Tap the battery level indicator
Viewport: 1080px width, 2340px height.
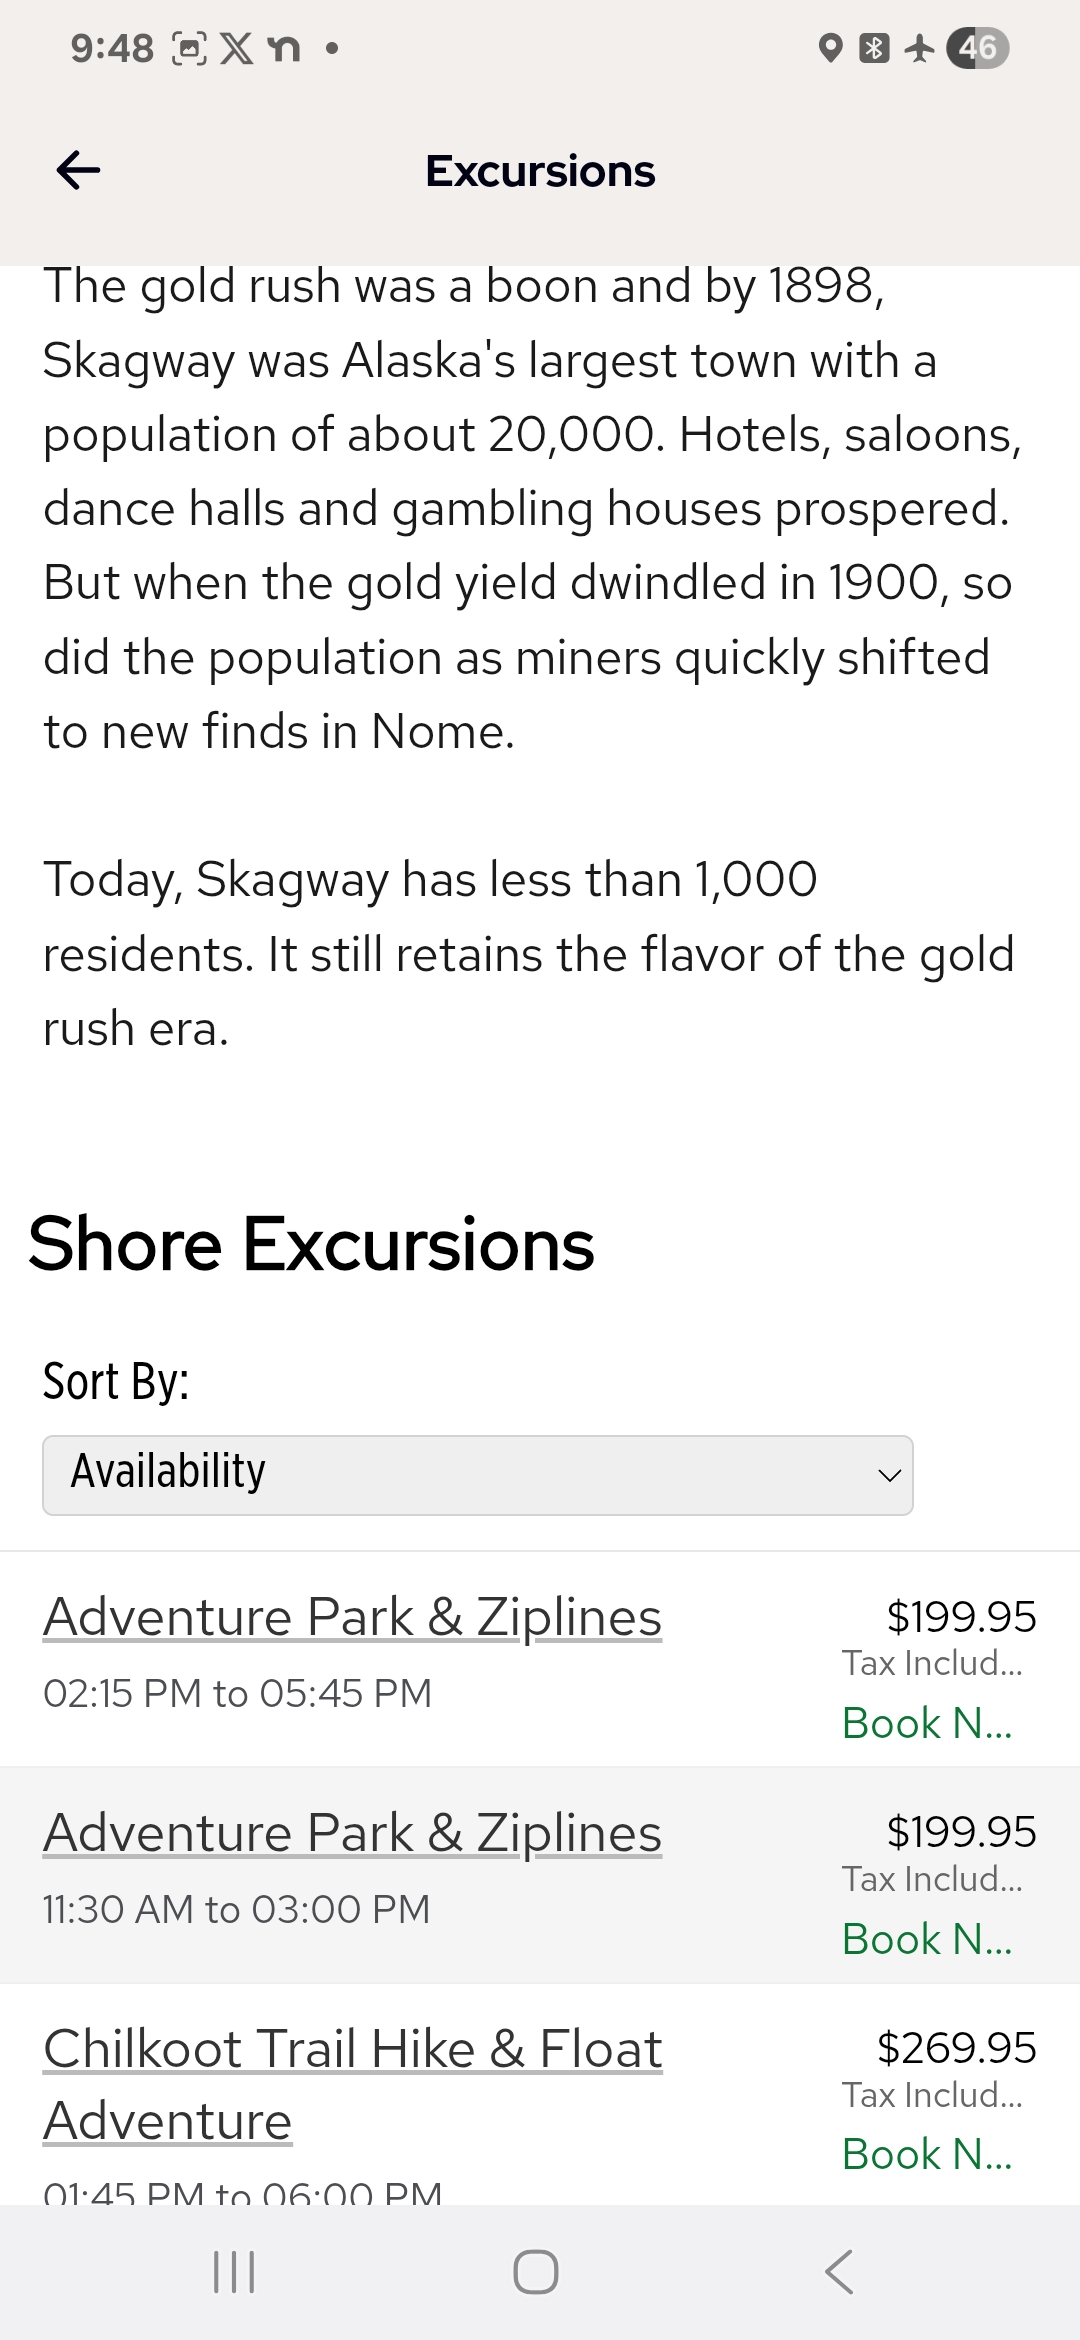click(x=978, y=48)
